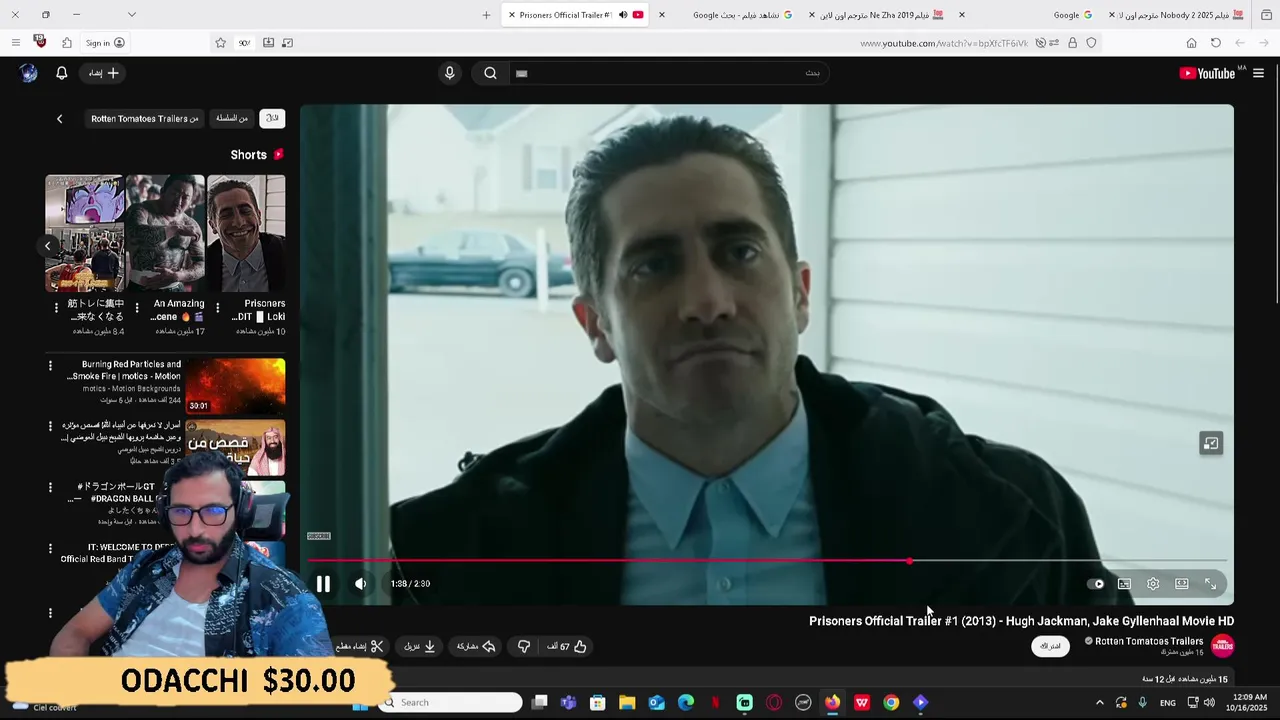The width and height of the screenshot is (1280, 720).
Task: Open the browser hamburger menu
Action: coord(15,43)
